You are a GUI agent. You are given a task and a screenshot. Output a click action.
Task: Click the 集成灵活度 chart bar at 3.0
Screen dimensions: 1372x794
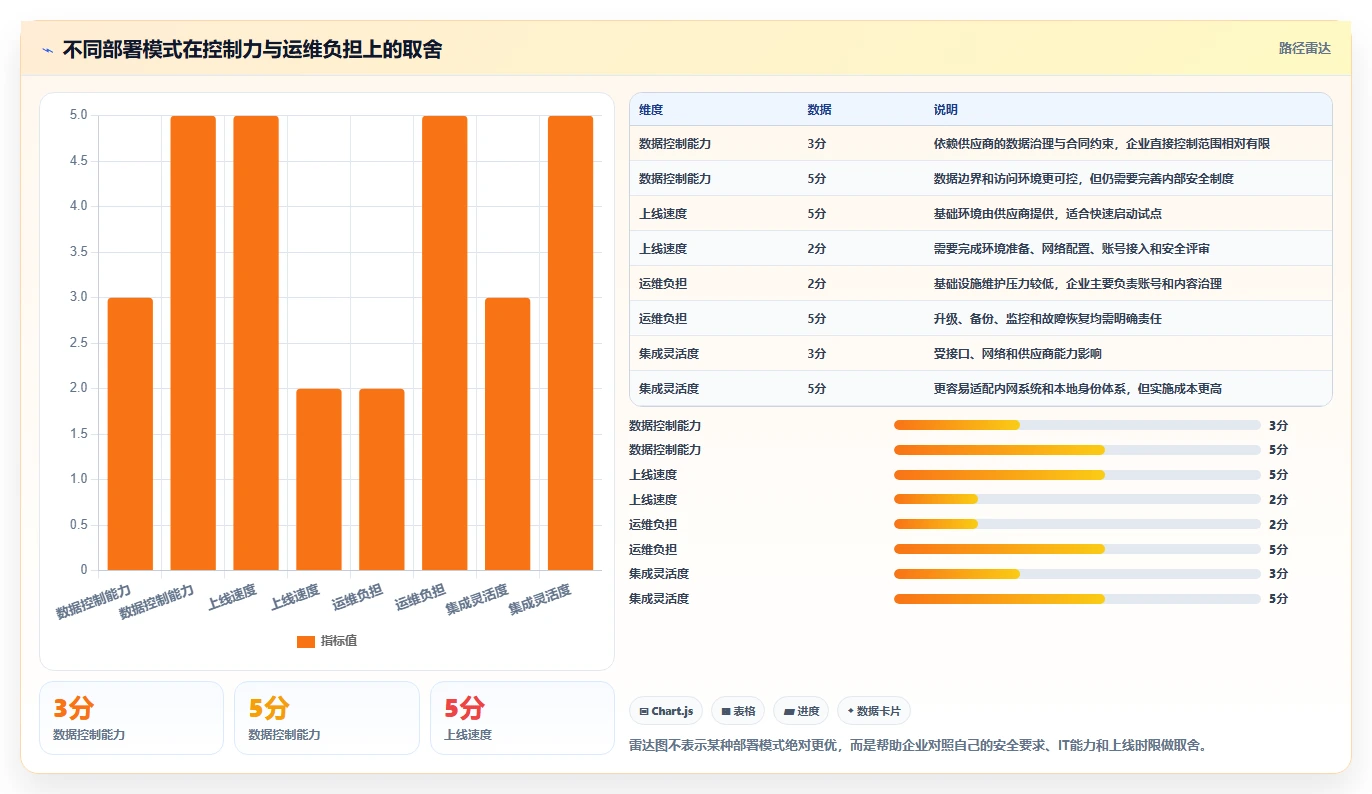[508, 434]
